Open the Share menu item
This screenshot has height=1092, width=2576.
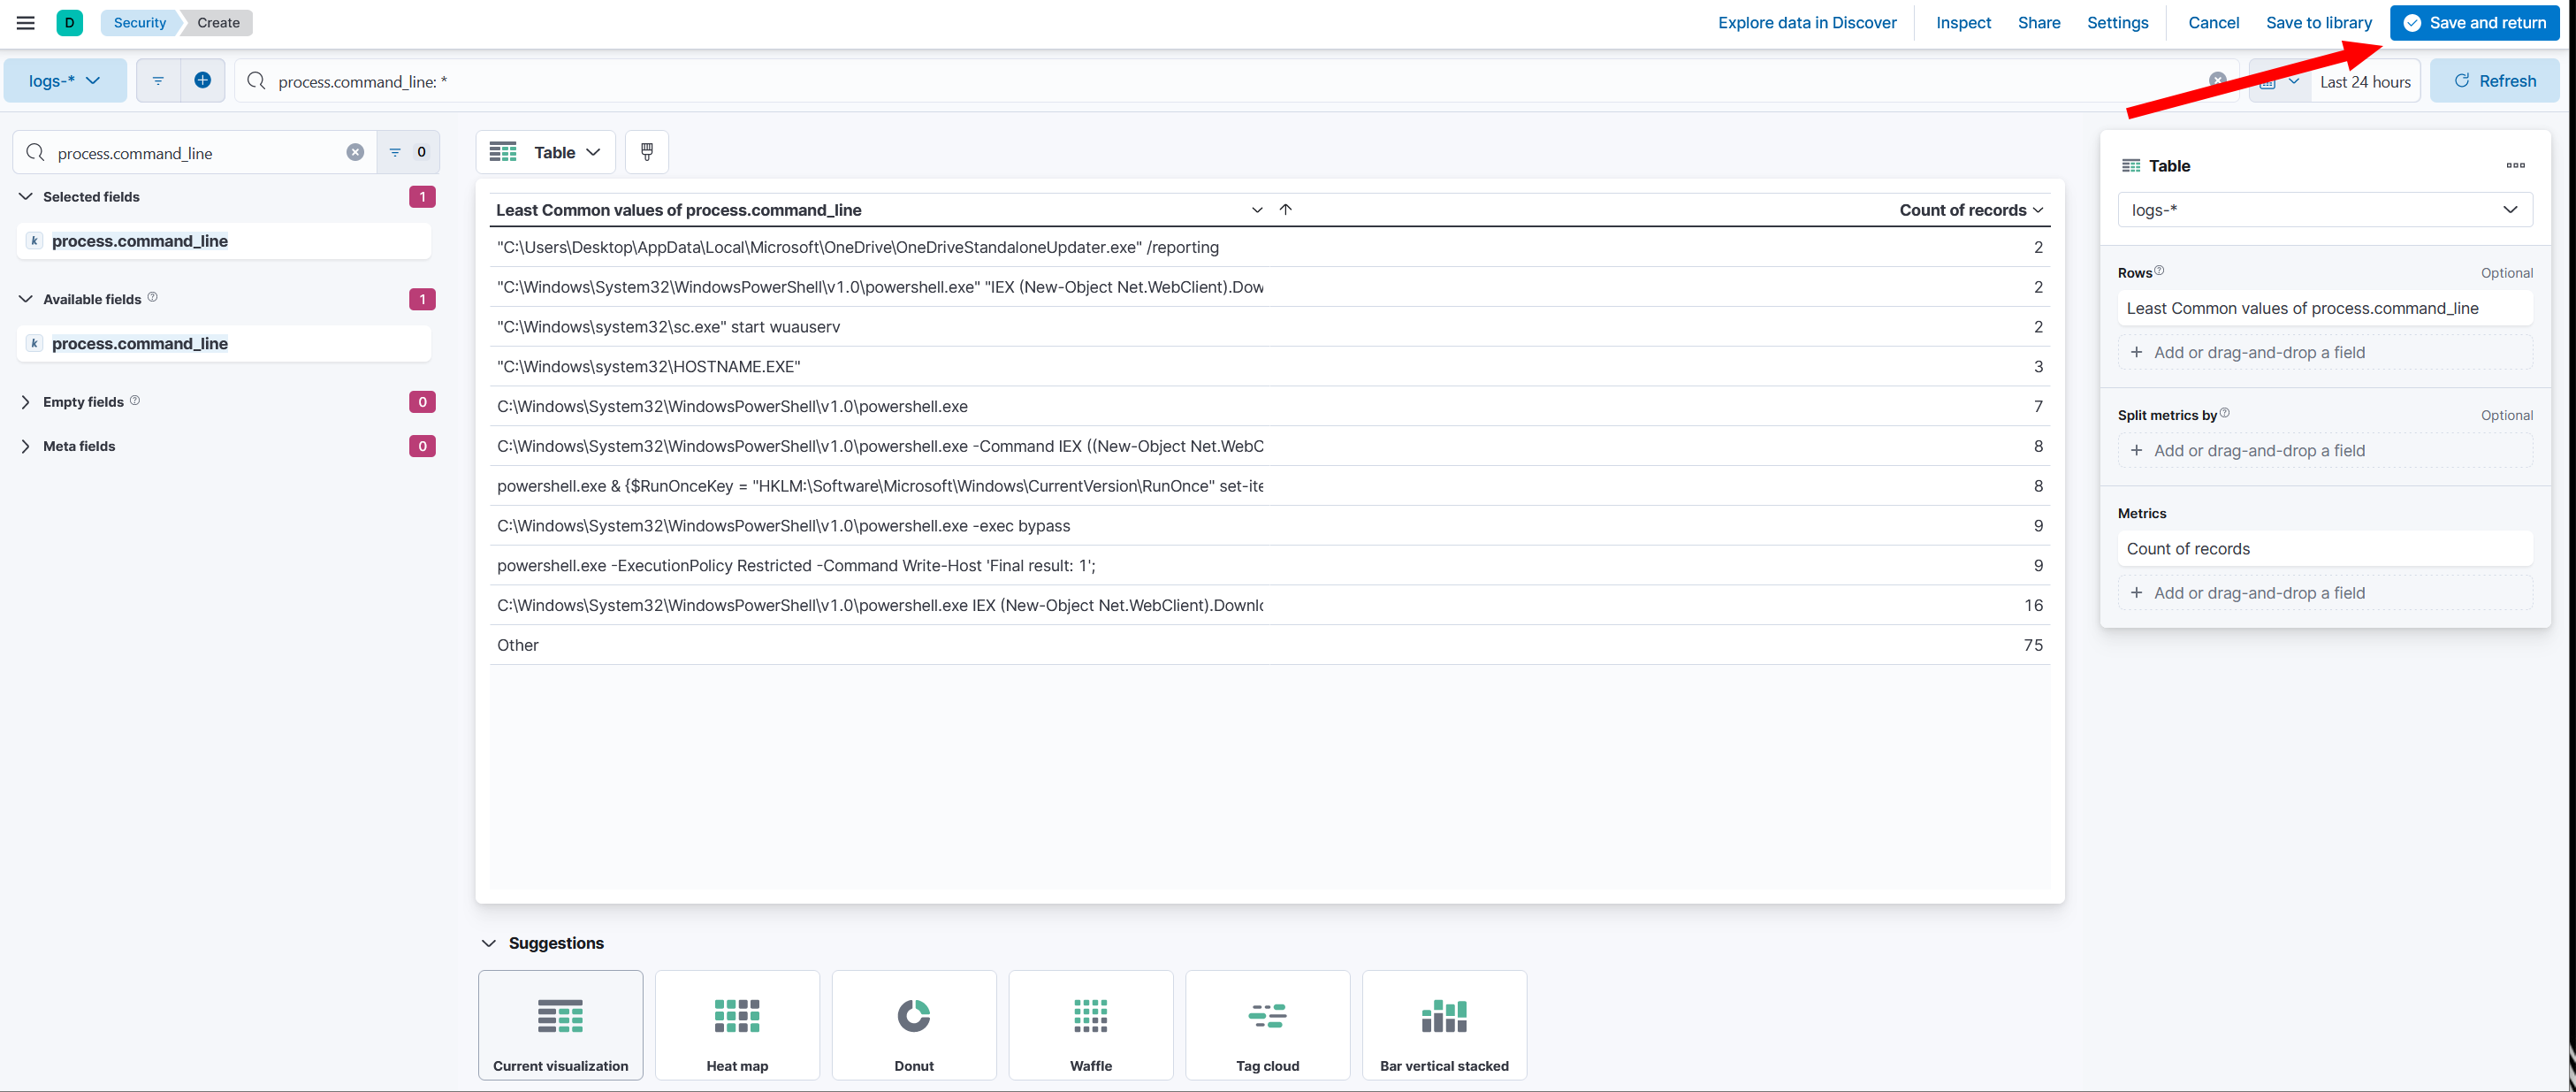point(2038,22)
